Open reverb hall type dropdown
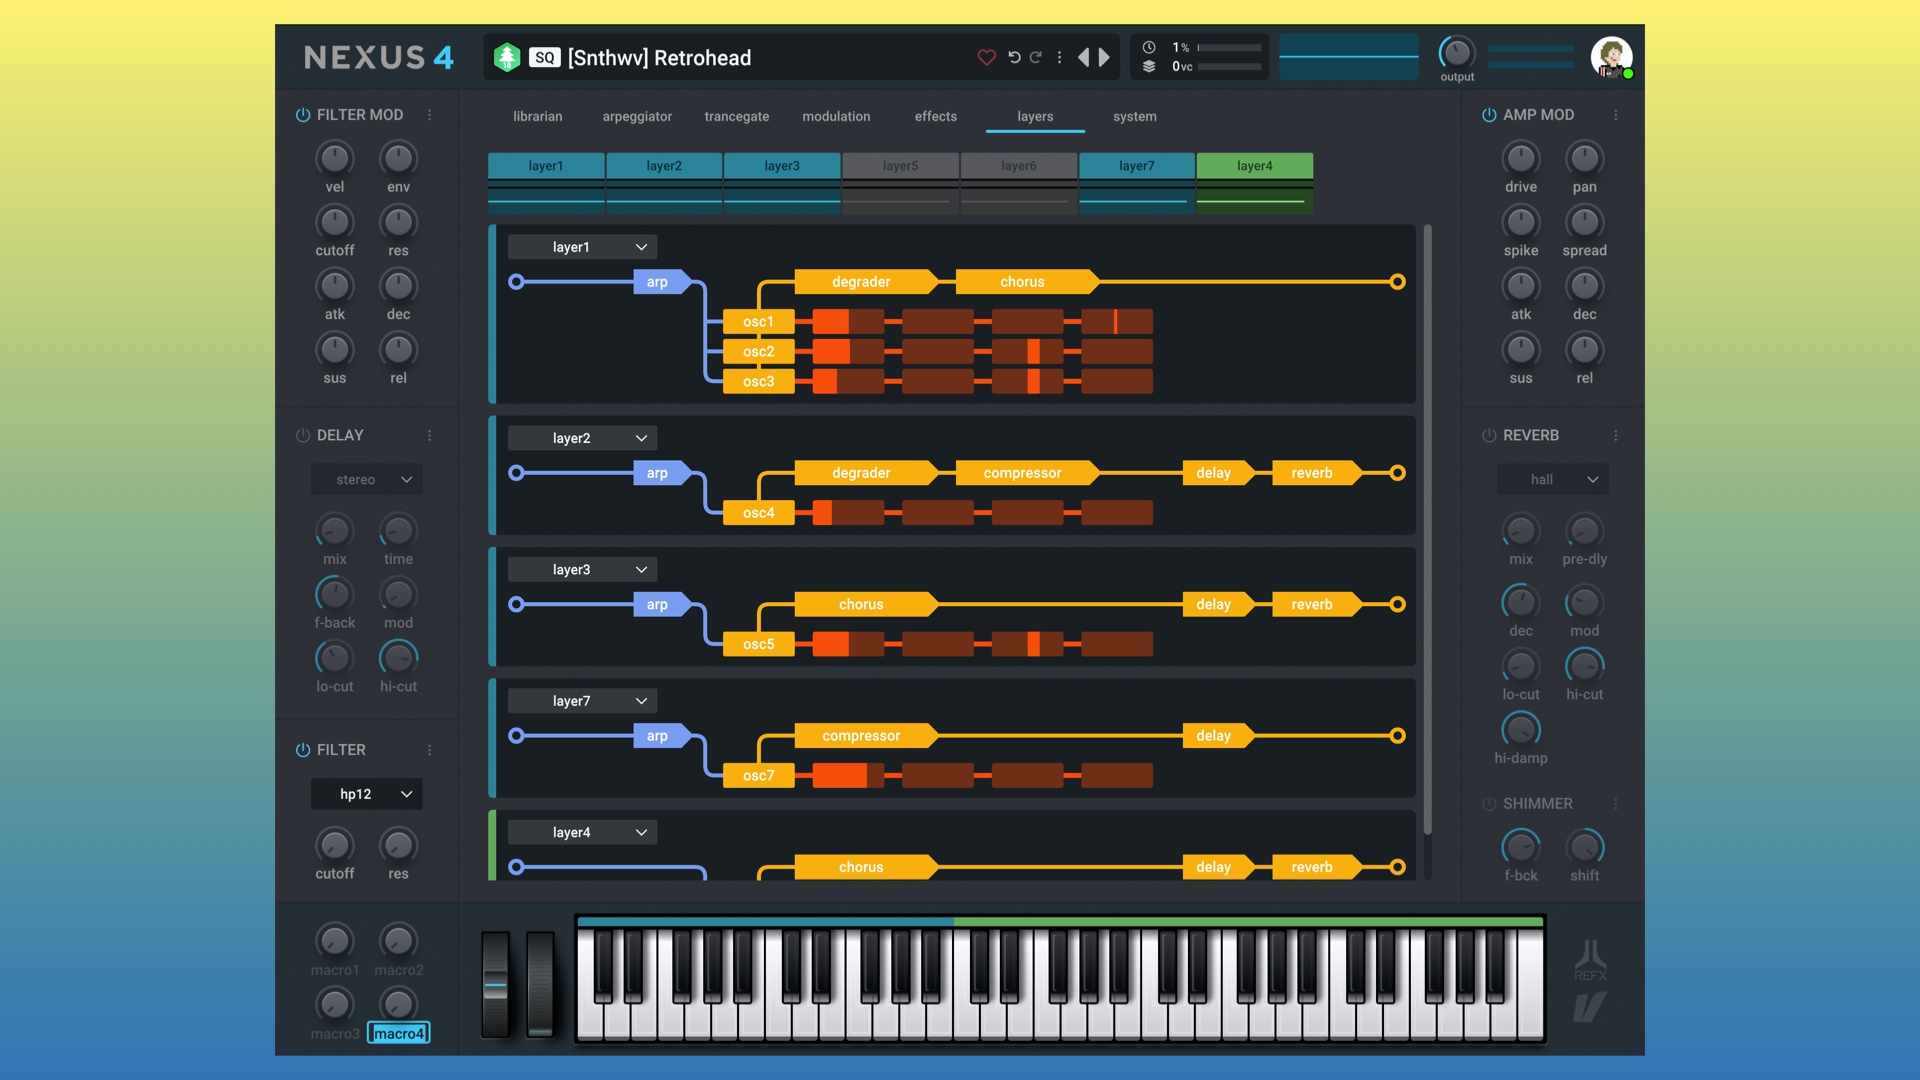 (1553, 480)
